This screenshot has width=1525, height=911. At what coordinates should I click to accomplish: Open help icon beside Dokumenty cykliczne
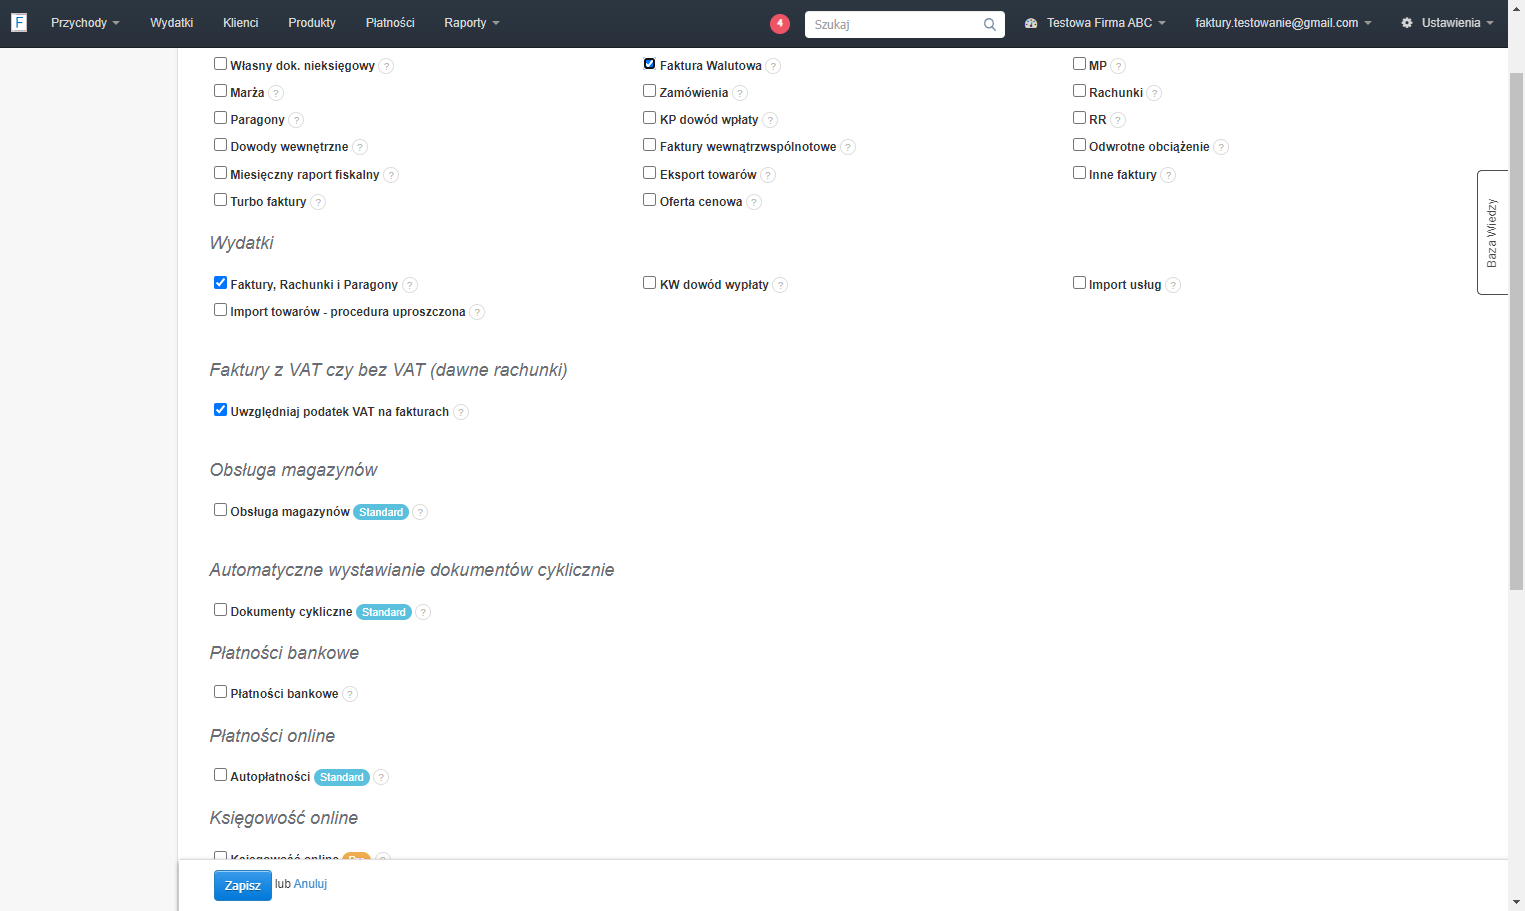(423, 612)
